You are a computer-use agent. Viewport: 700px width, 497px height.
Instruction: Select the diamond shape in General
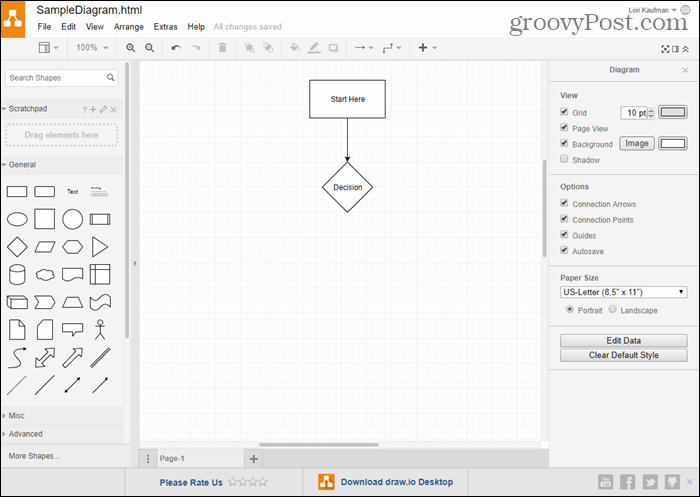17,247
